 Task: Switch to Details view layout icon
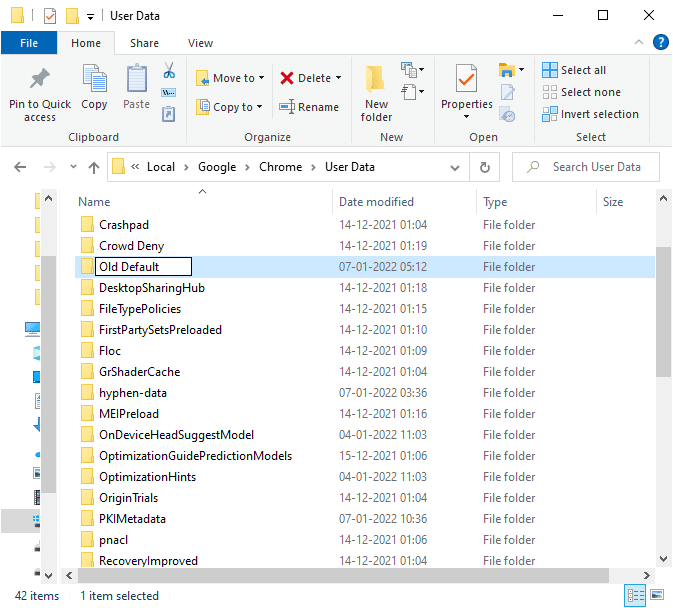635,596
